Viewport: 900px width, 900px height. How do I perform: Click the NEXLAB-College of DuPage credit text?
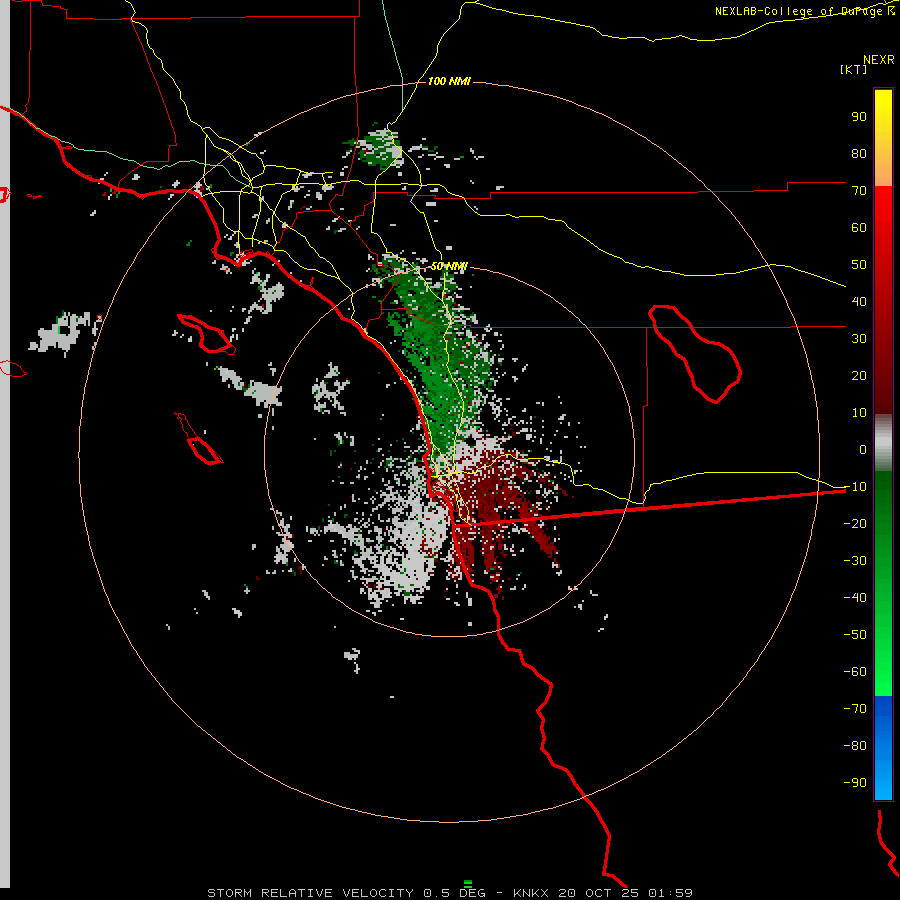tap(805, 11)
